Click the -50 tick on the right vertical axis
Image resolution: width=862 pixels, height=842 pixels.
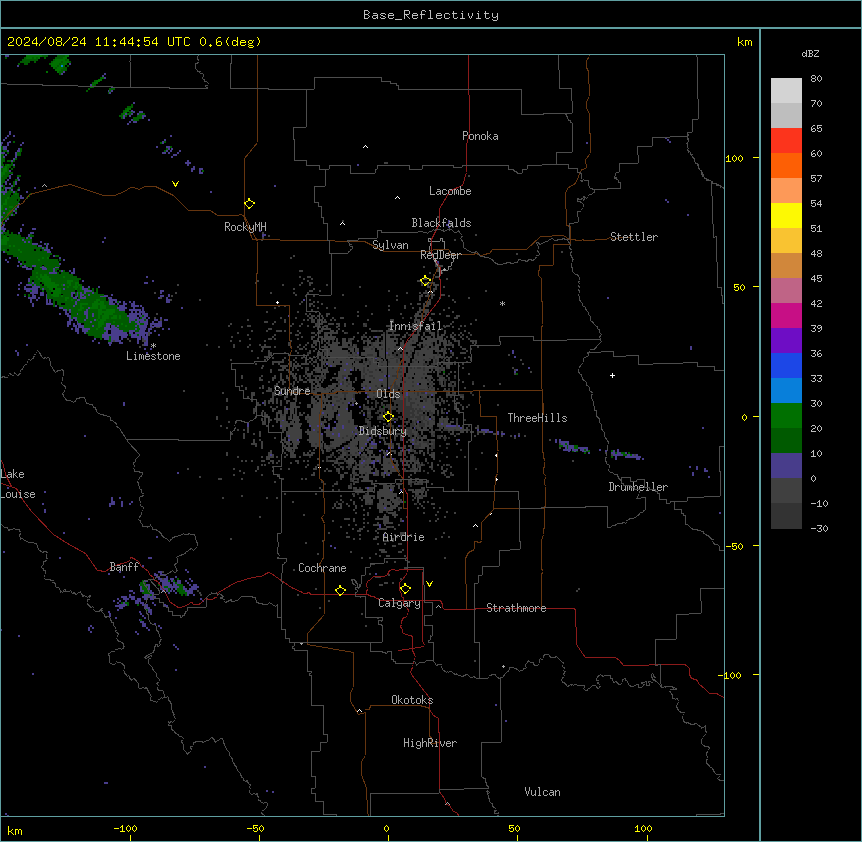click(x=735, y=546)
